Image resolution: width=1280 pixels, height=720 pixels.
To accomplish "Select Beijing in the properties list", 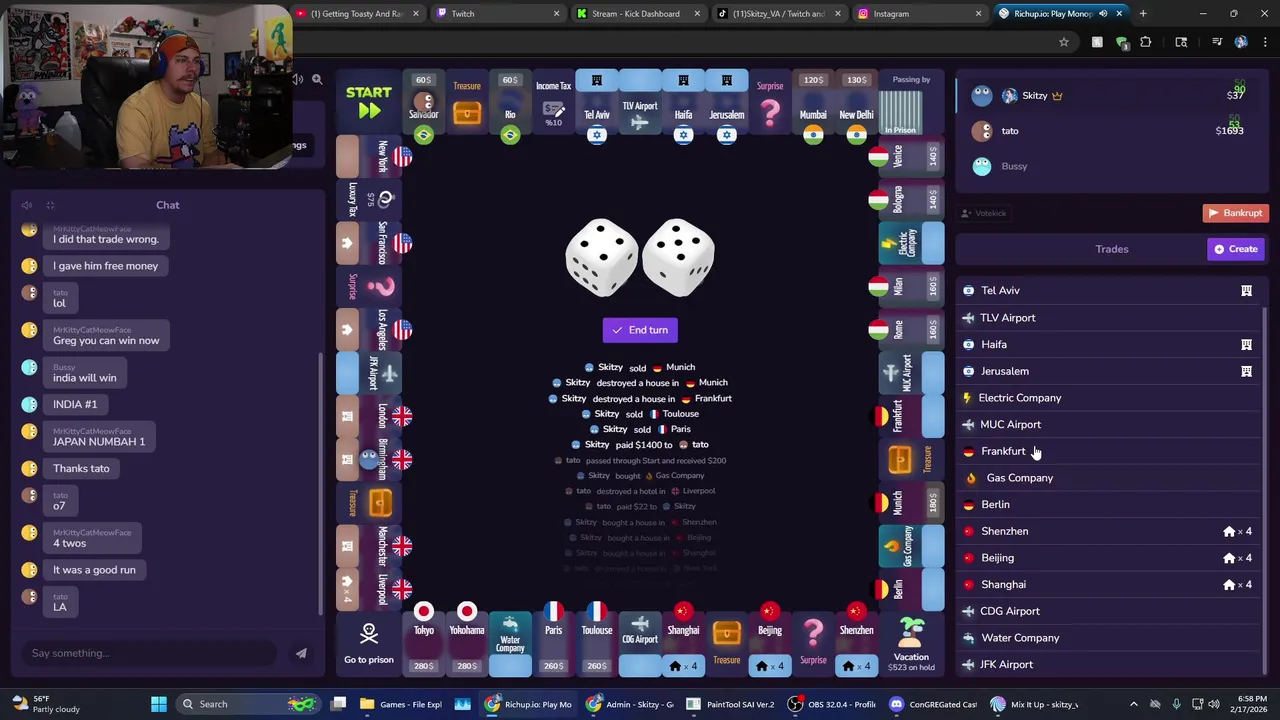I will (1107, 558).
